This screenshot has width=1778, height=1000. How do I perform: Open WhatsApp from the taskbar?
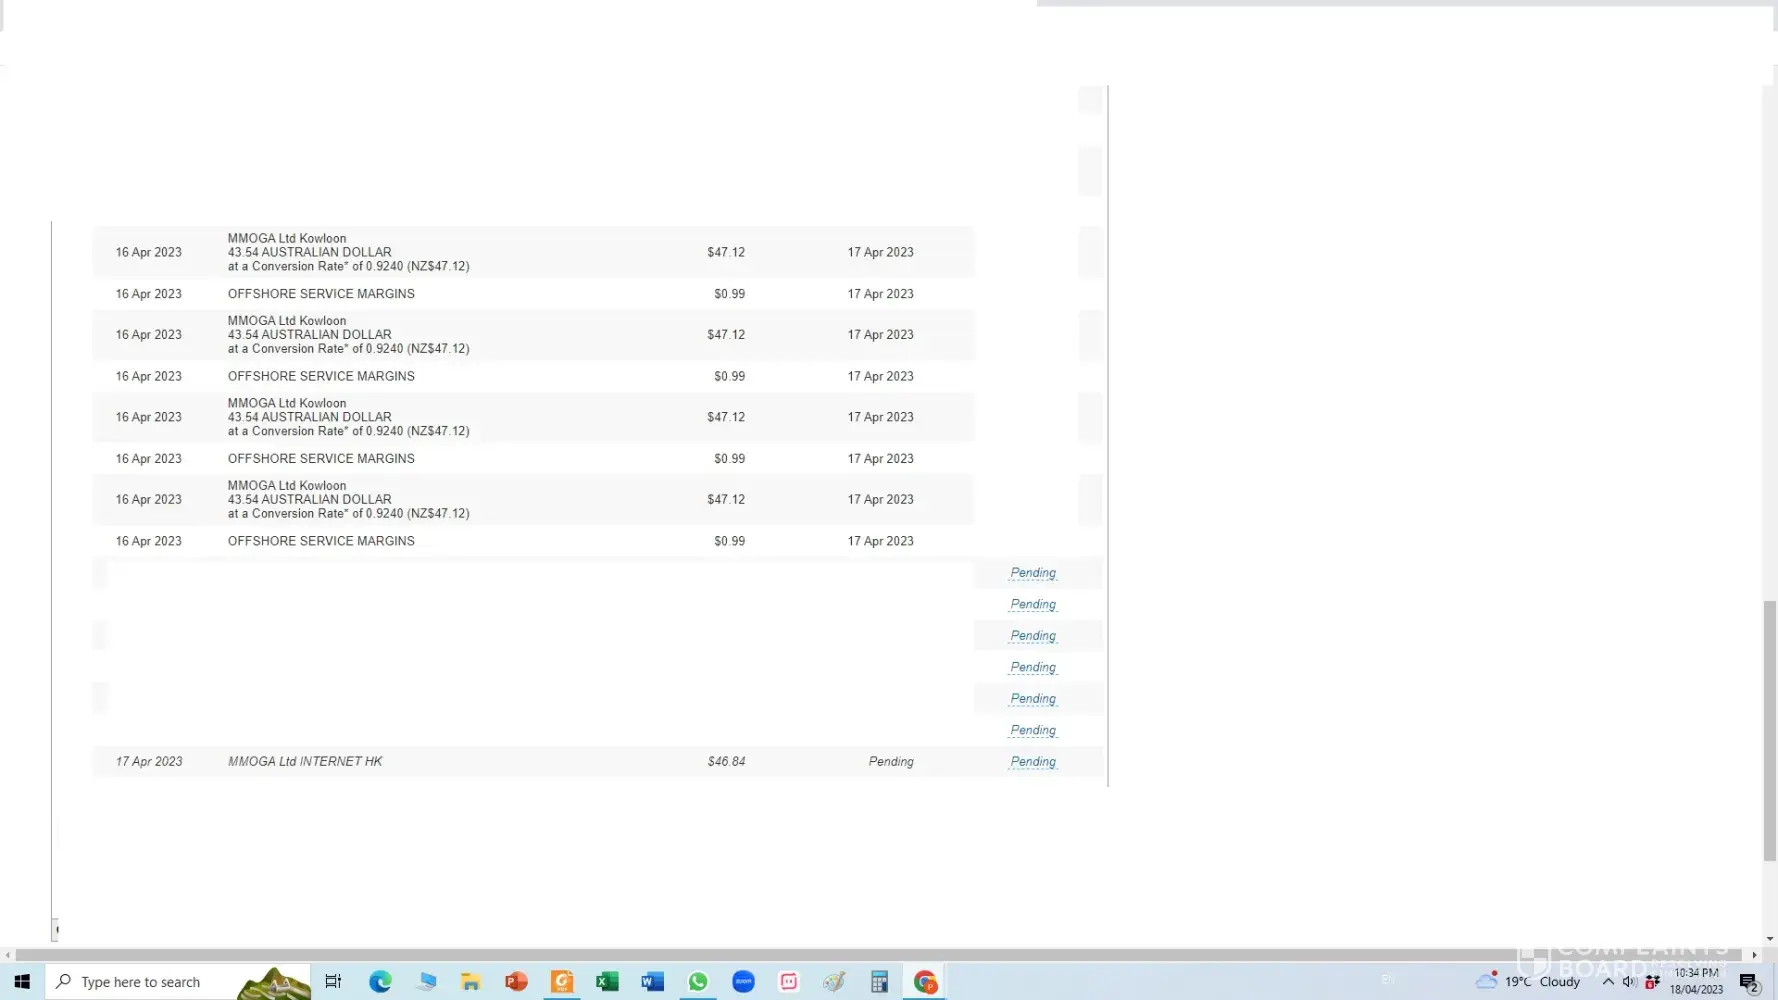698,982
